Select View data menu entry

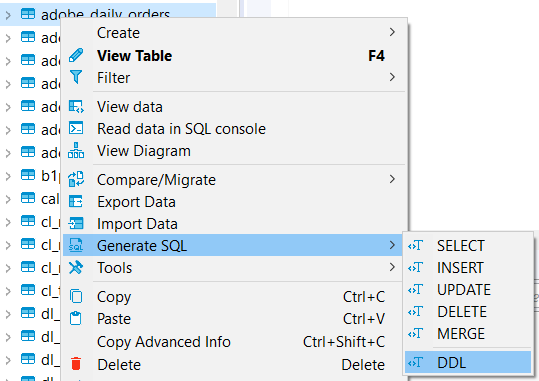point(233,107)
